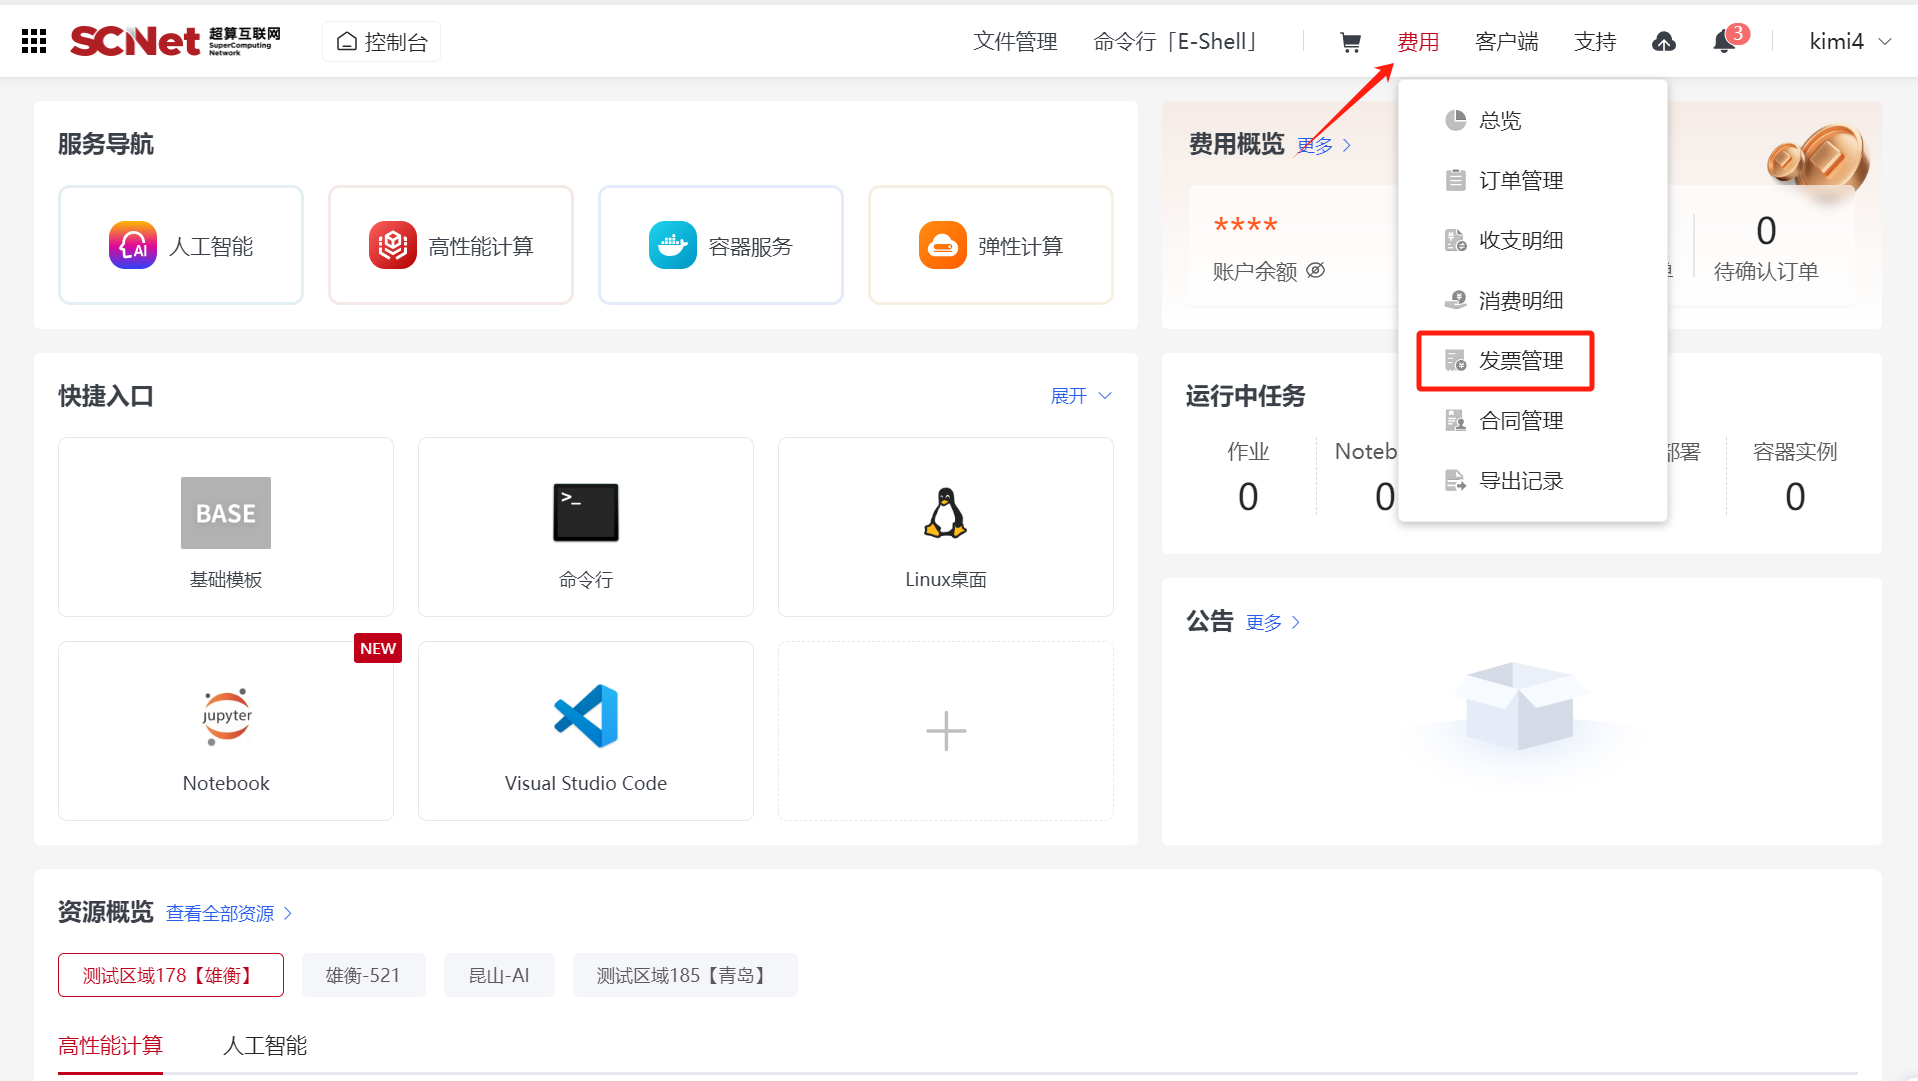Add a new quick entry shortcut tile
1918x1081 pixels.
pyautogui.click(x=945, y=731)
